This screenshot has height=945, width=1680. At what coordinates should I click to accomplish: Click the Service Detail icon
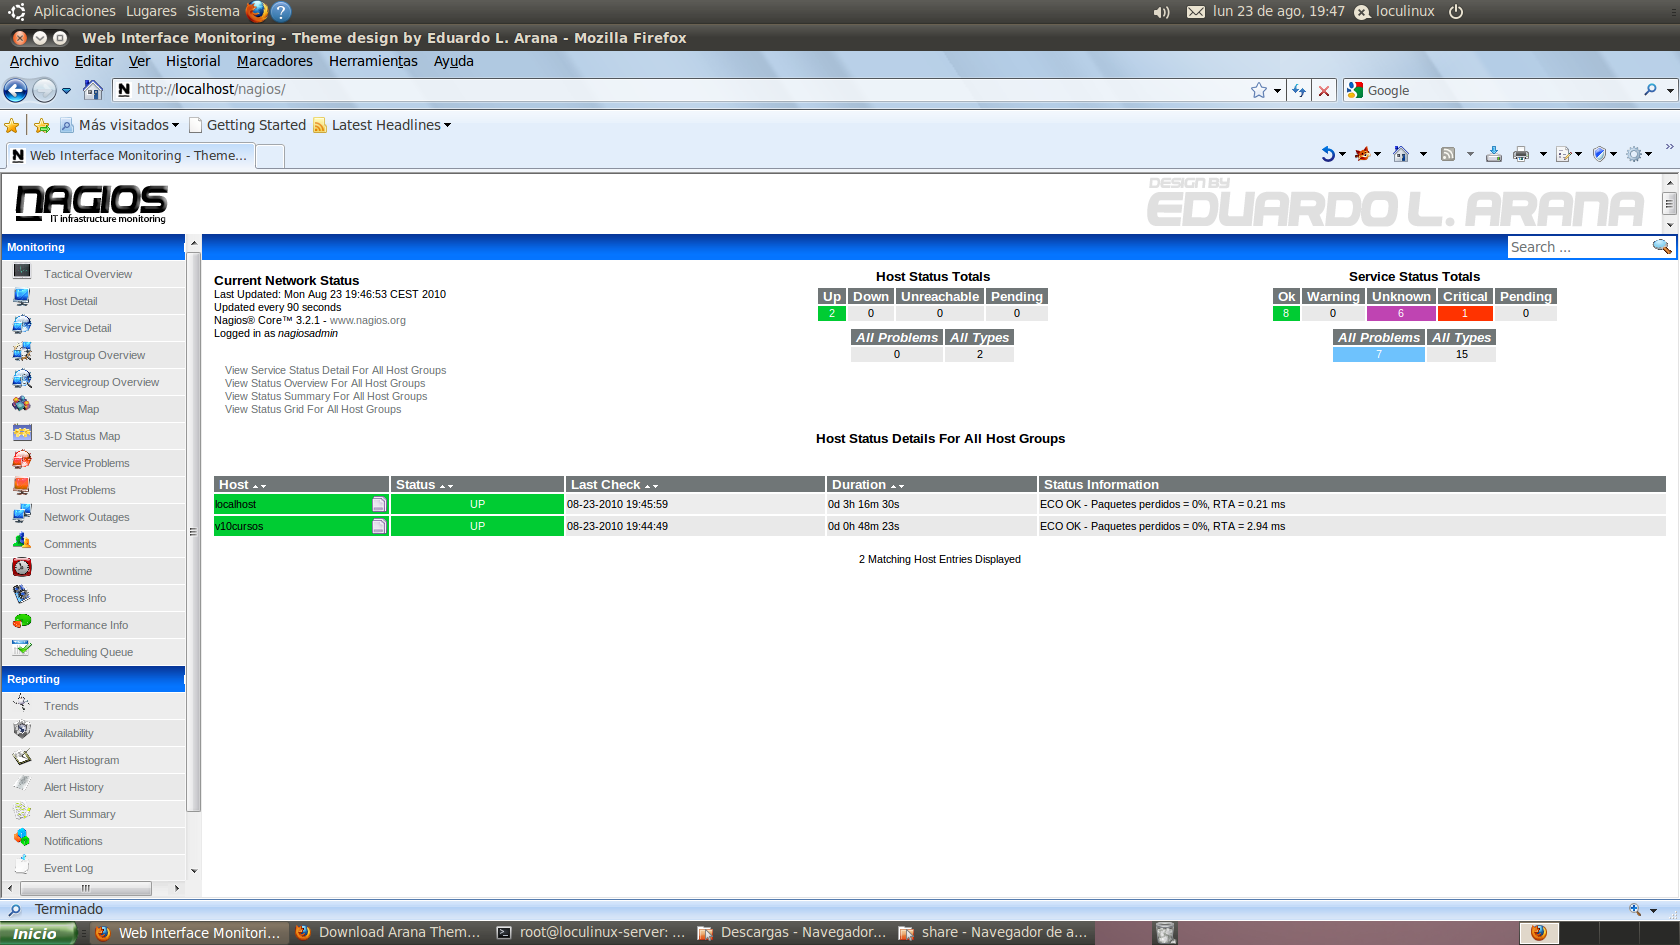point(22,326)
